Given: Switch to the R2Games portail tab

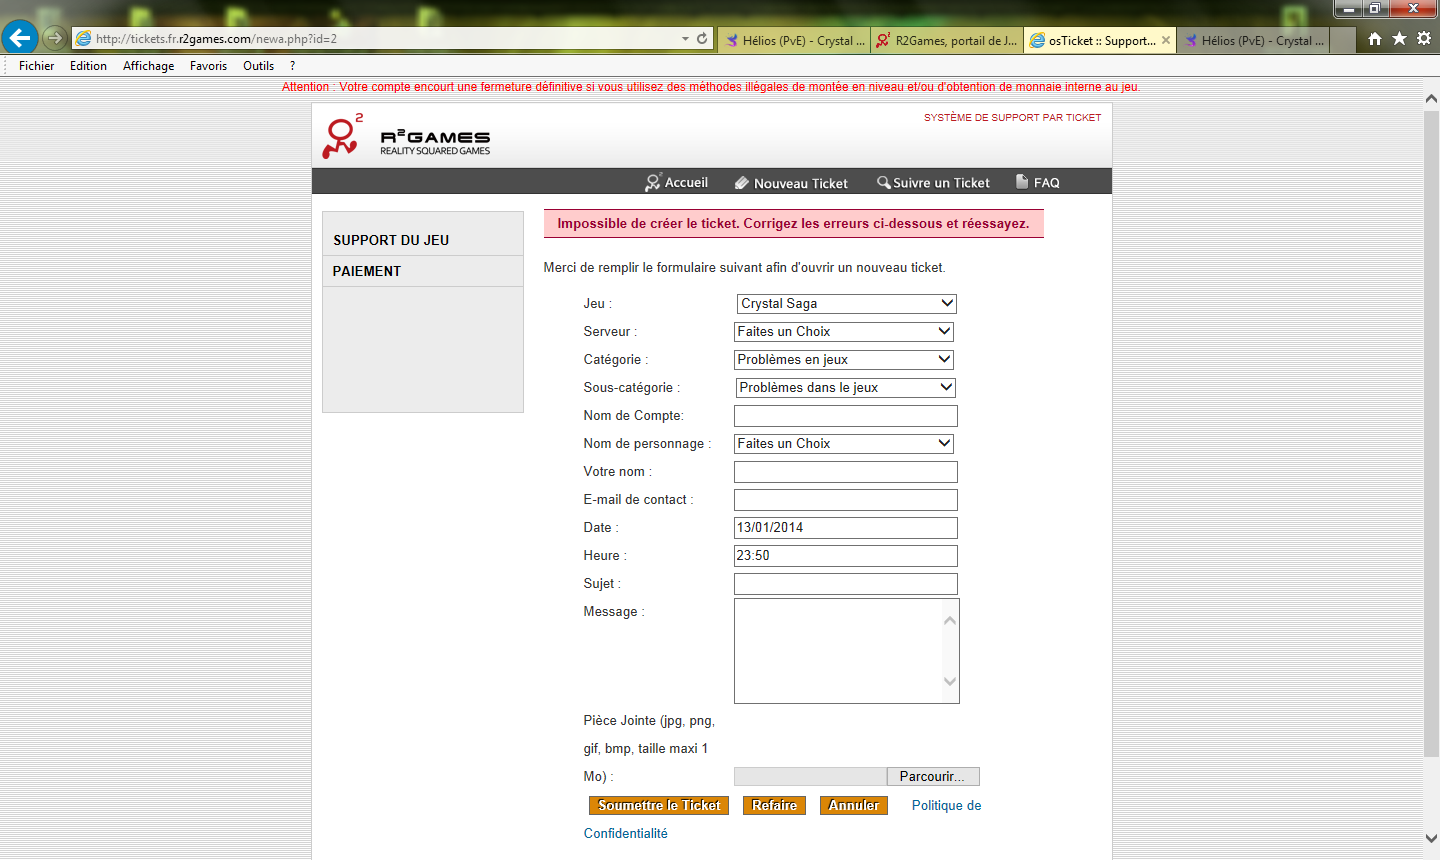Looking at the screenshot, I should point(946,41).
